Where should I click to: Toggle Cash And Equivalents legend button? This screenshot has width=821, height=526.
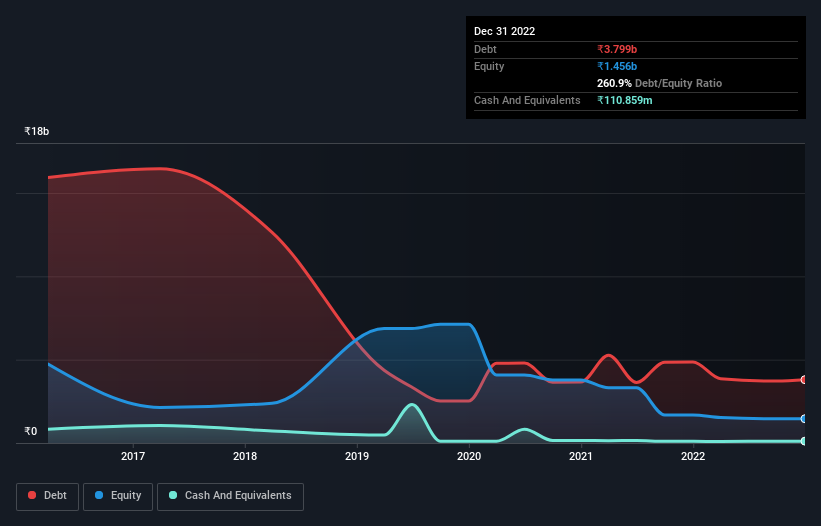(x=230, y=496)
